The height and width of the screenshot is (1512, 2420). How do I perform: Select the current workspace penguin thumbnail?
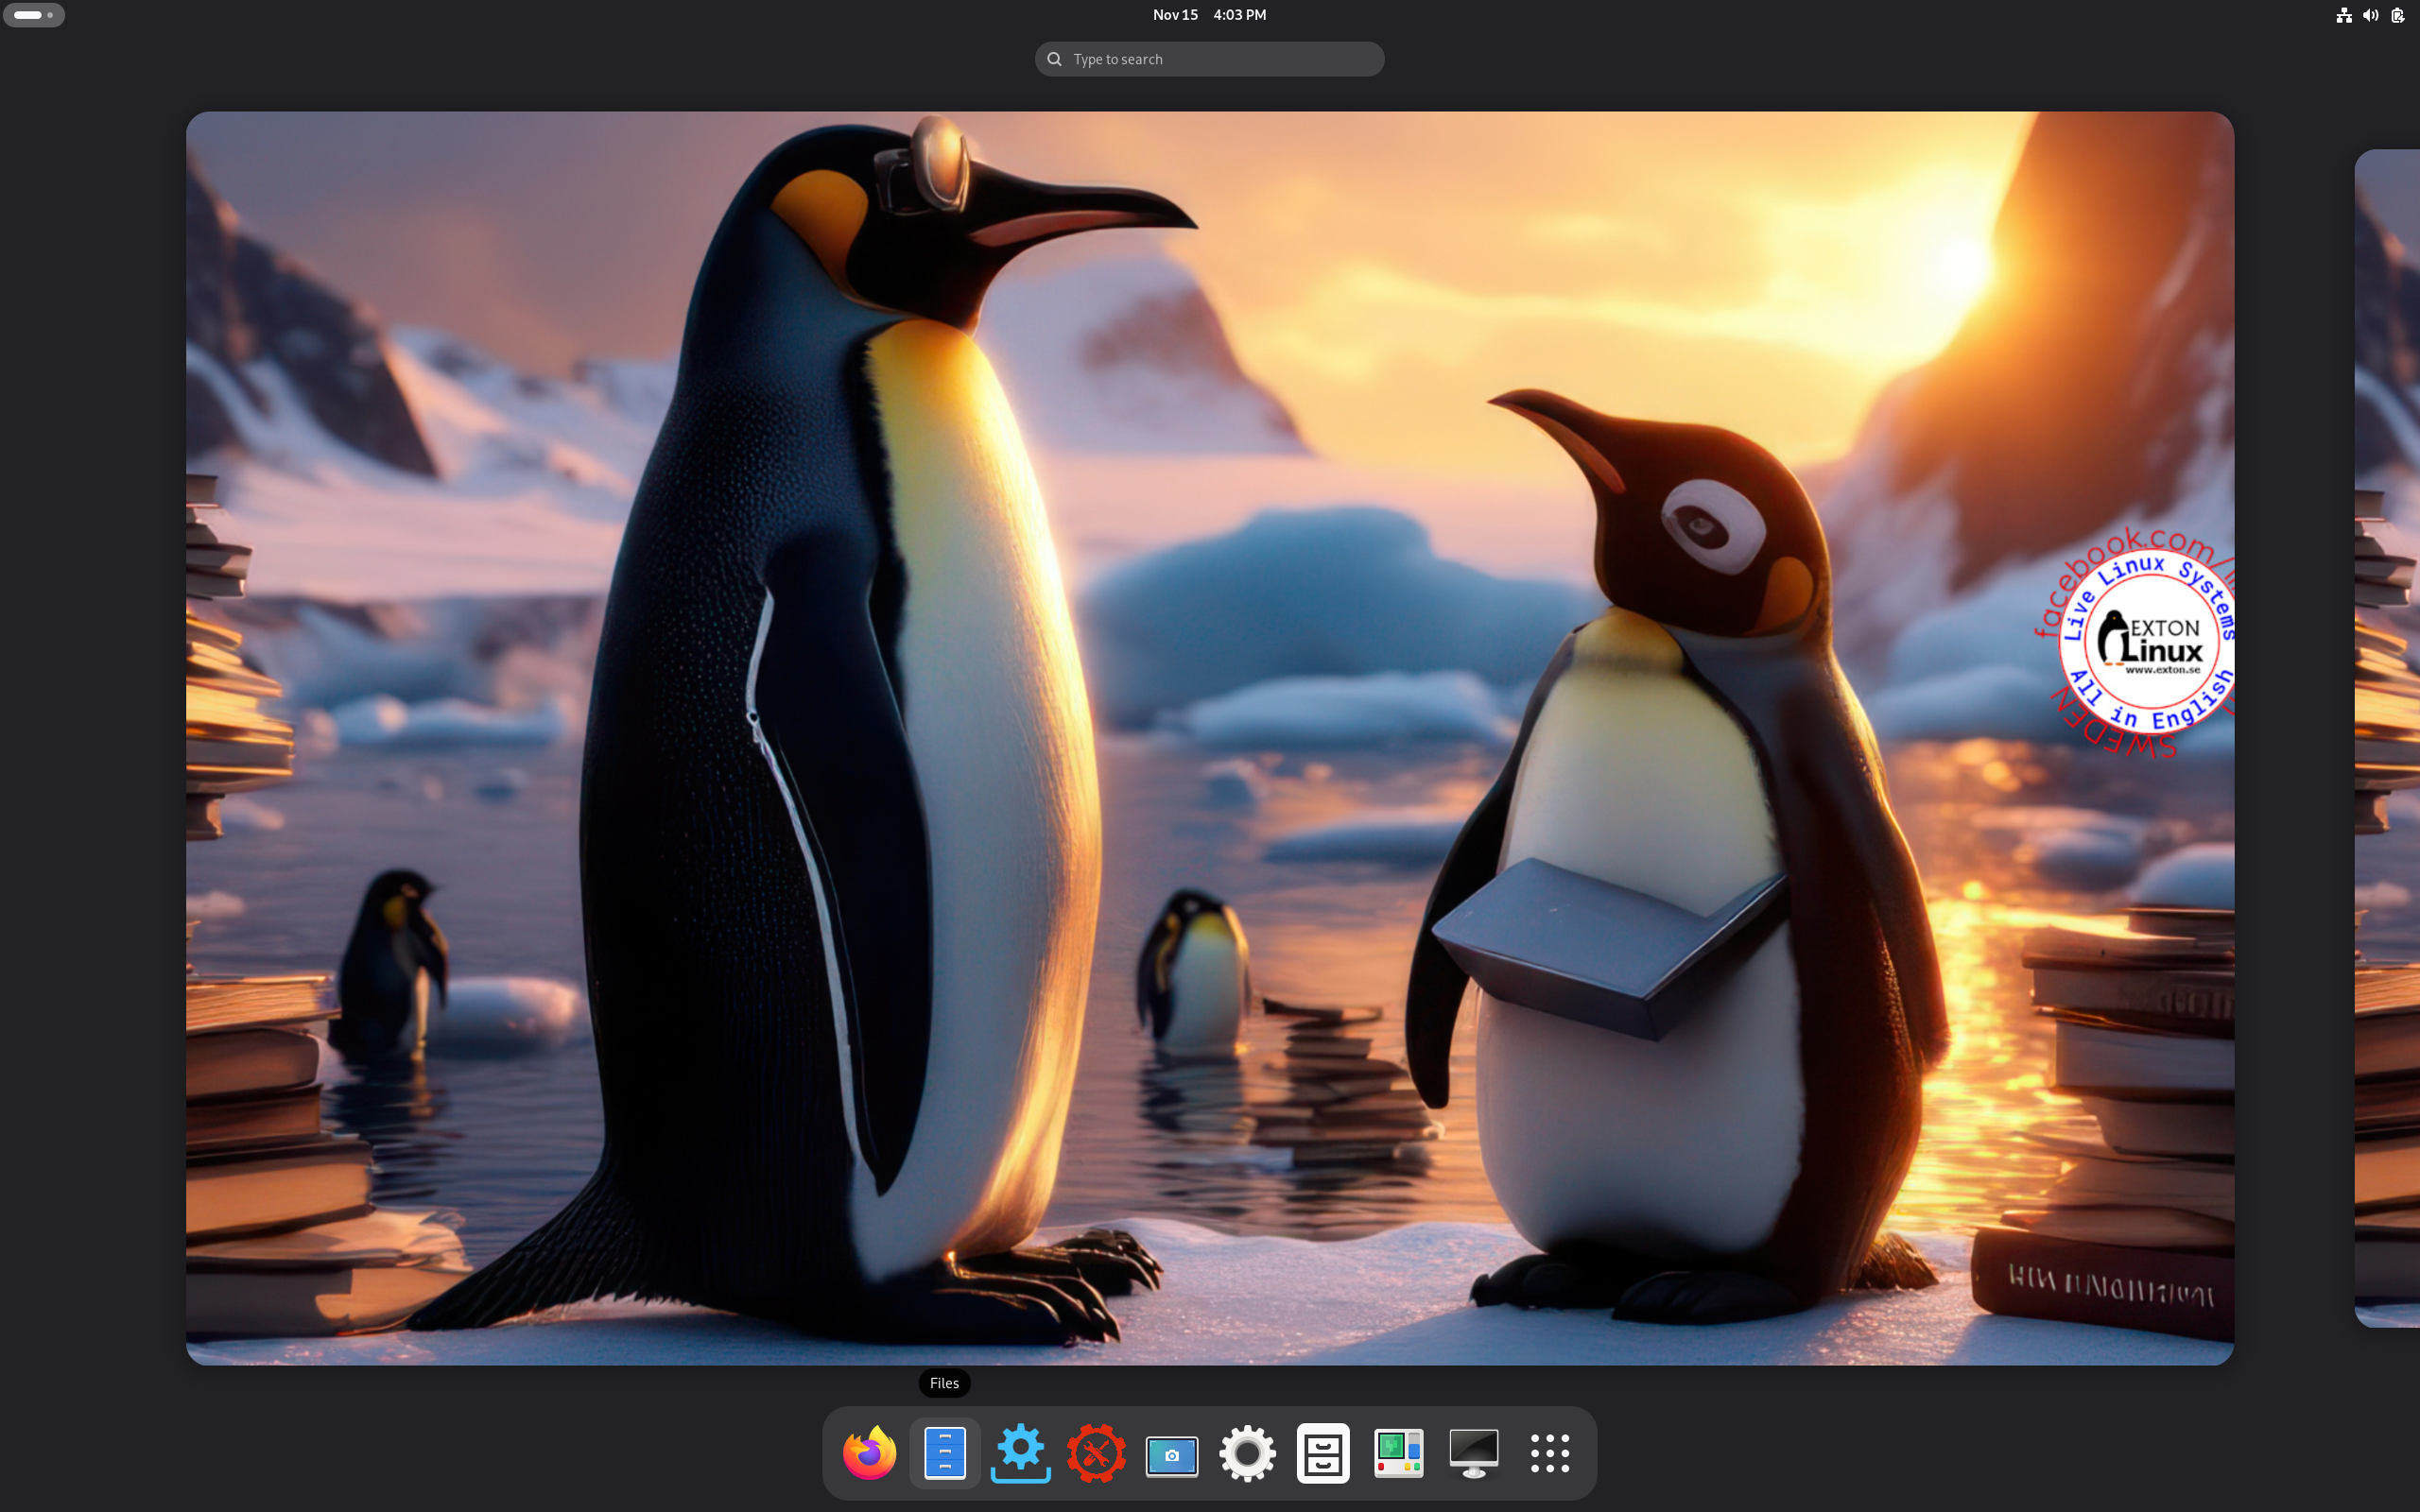[1209, 738]
